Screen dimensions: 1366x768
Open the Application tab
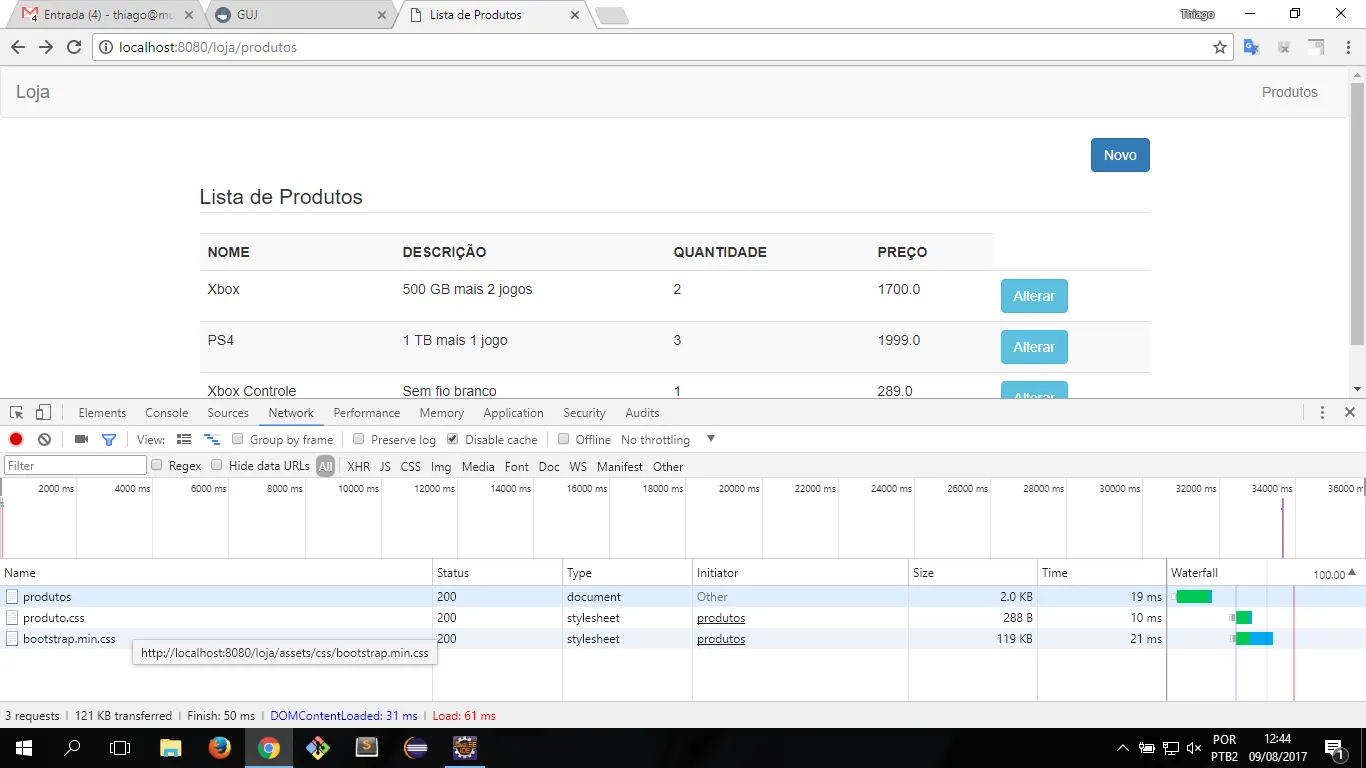[x=514, y=413]
